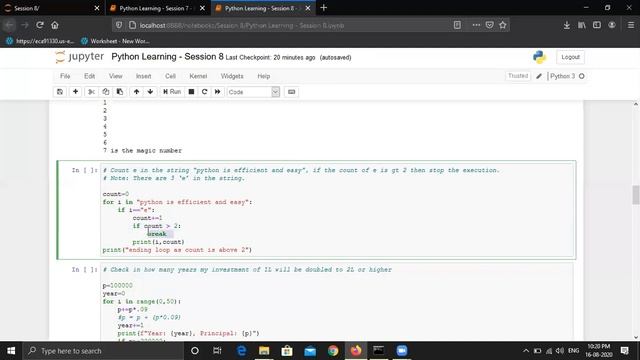This screenshot has height=360, width=640.
Task: Open File Explorer from taskbar
Action: tap(264, 351)
